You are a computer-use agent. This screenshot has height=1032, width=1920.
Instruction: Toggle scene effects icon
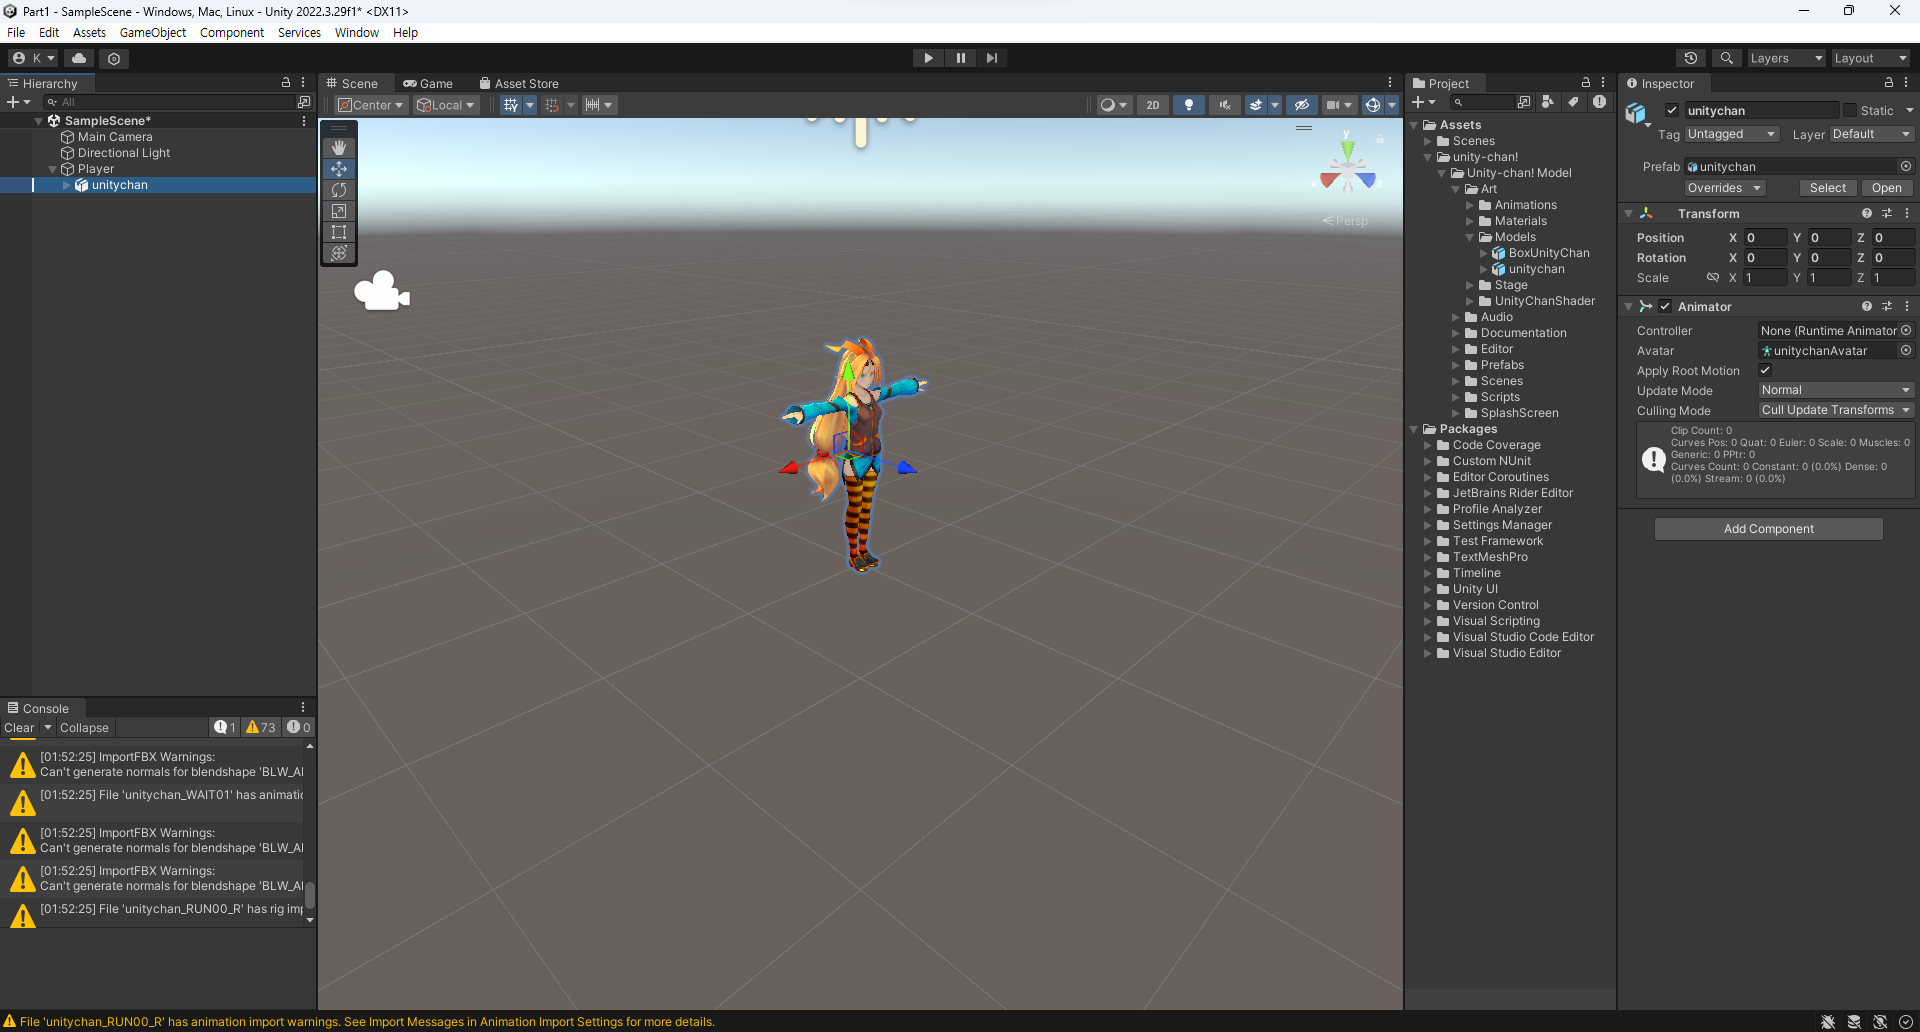[1256, 105]
